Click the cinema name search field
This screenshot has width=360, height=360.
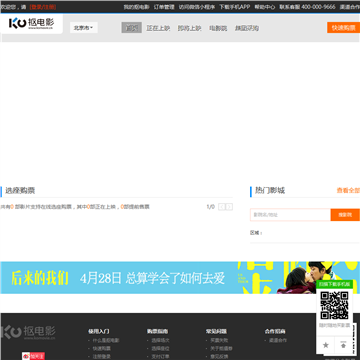(290, 215)
